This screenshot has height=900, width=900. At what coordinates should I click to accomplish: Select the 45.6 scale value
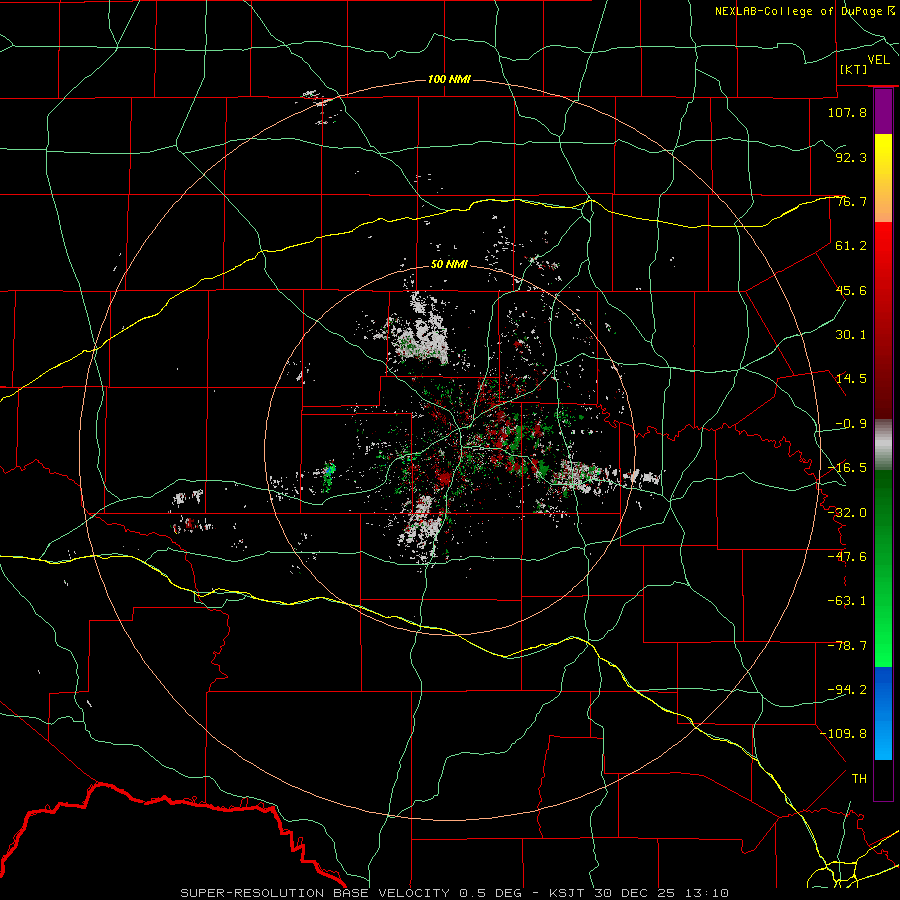(851, 290)
